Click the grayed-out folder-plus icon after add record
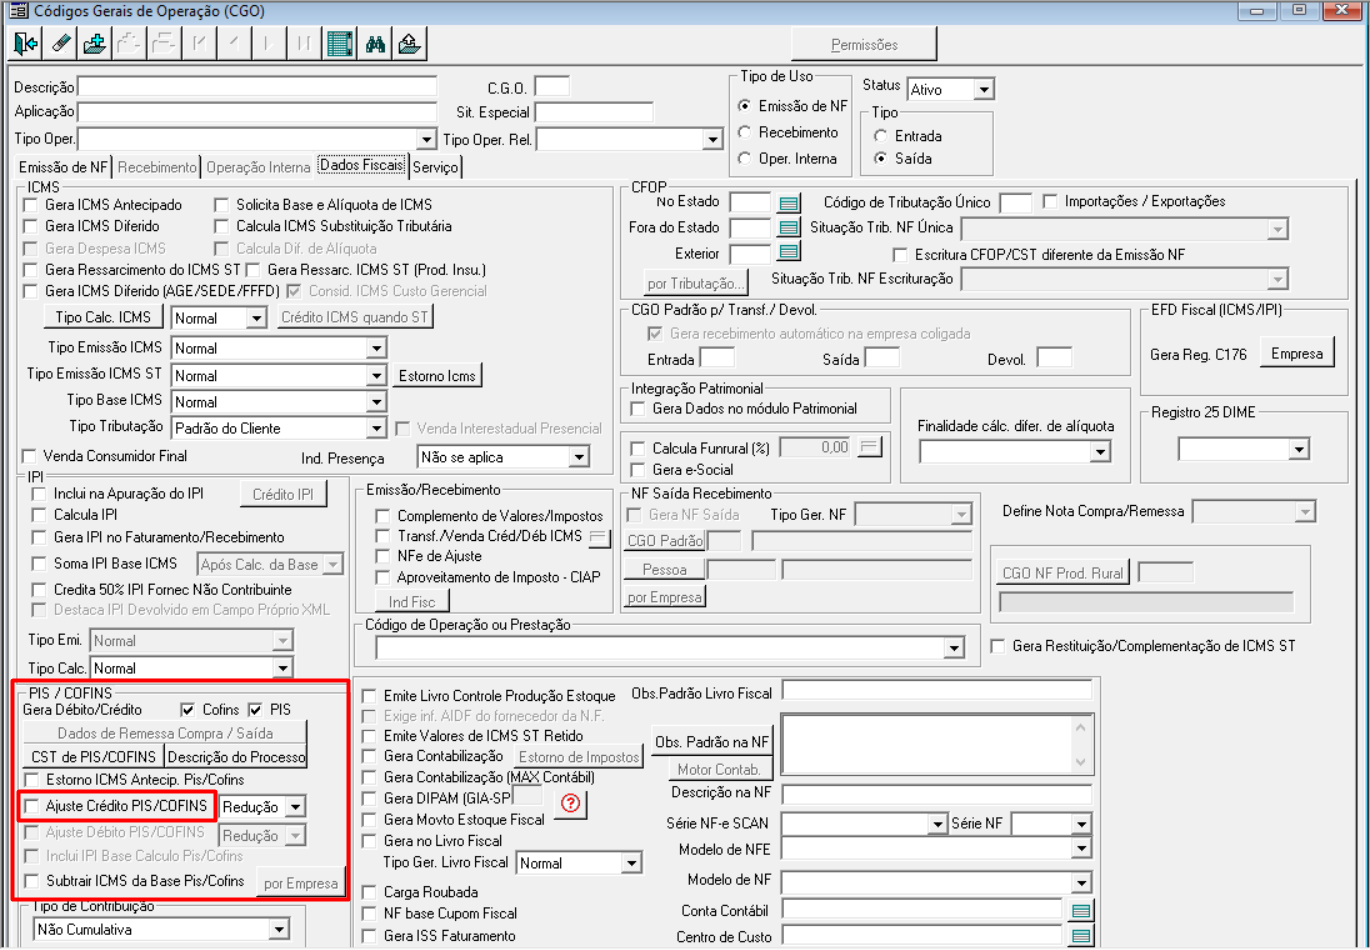This screenshot has width=1370, height=950. (x=129, y=44)
